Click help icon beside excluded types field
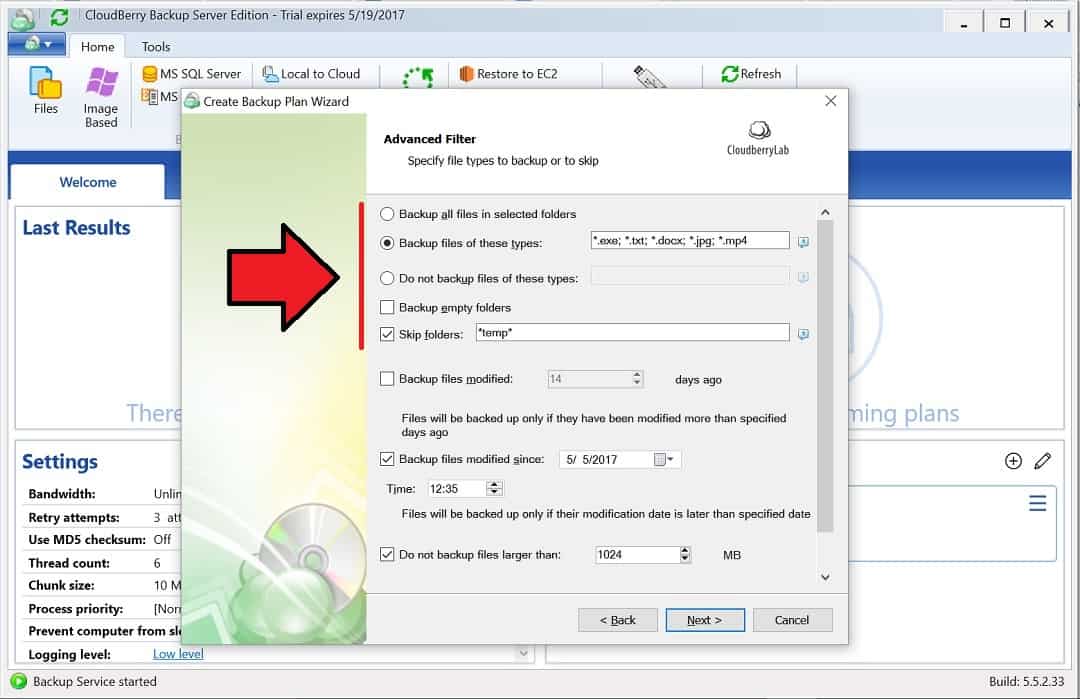Viewport: 1080px width, 699px height. coord(803,278)
